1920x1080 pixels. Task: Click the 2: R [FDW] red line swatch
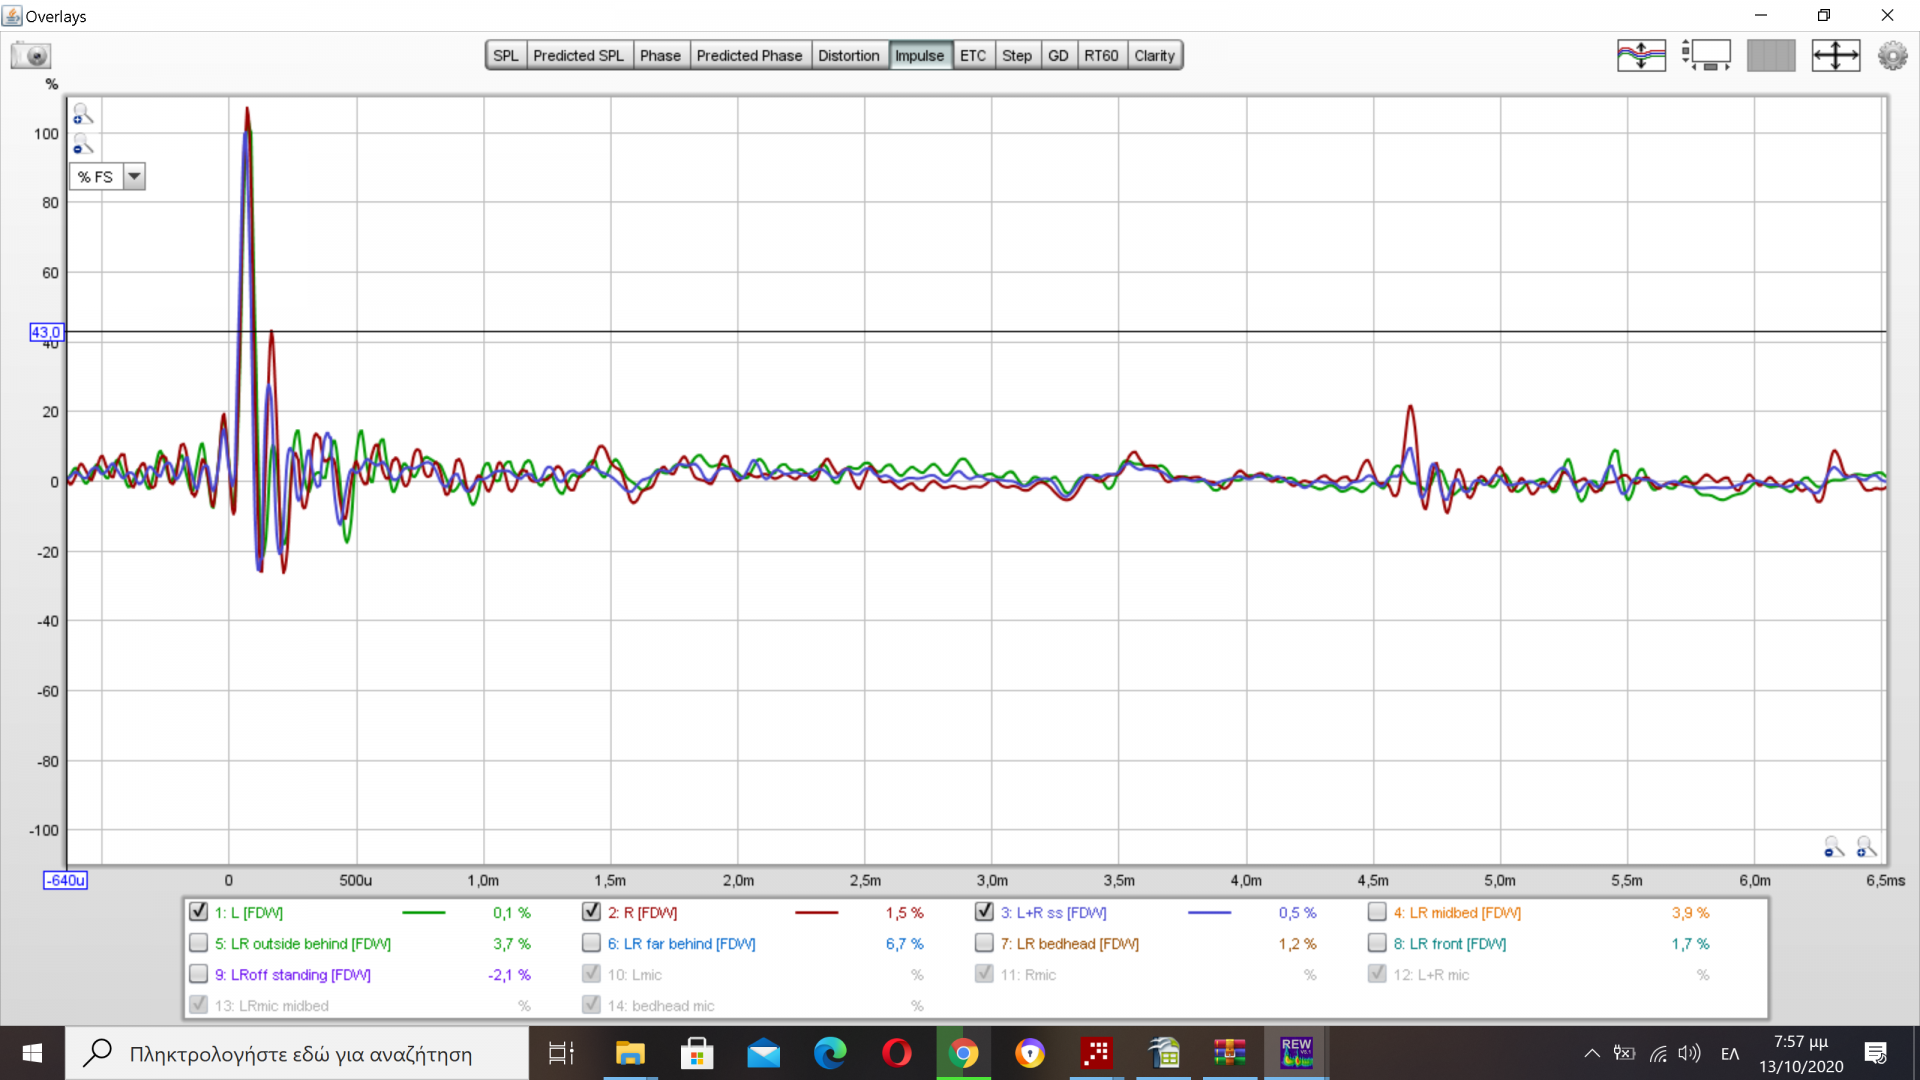[x=816, y=913]
